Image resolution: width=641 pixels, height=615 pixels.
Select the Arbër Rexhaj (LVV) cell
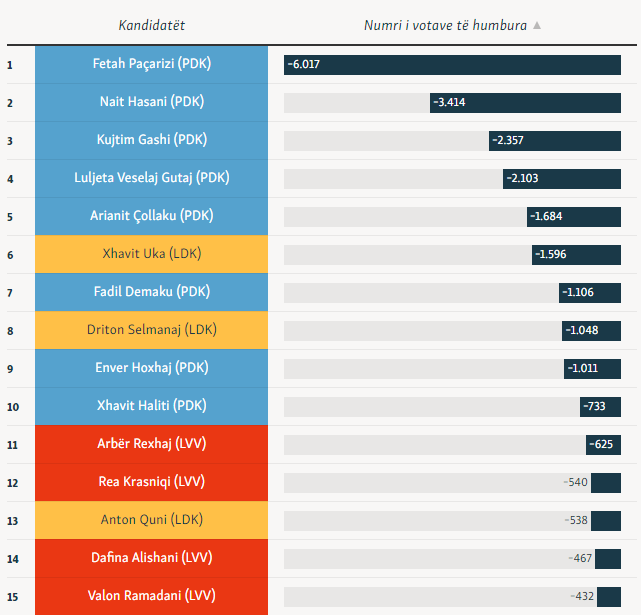(151, 444)
